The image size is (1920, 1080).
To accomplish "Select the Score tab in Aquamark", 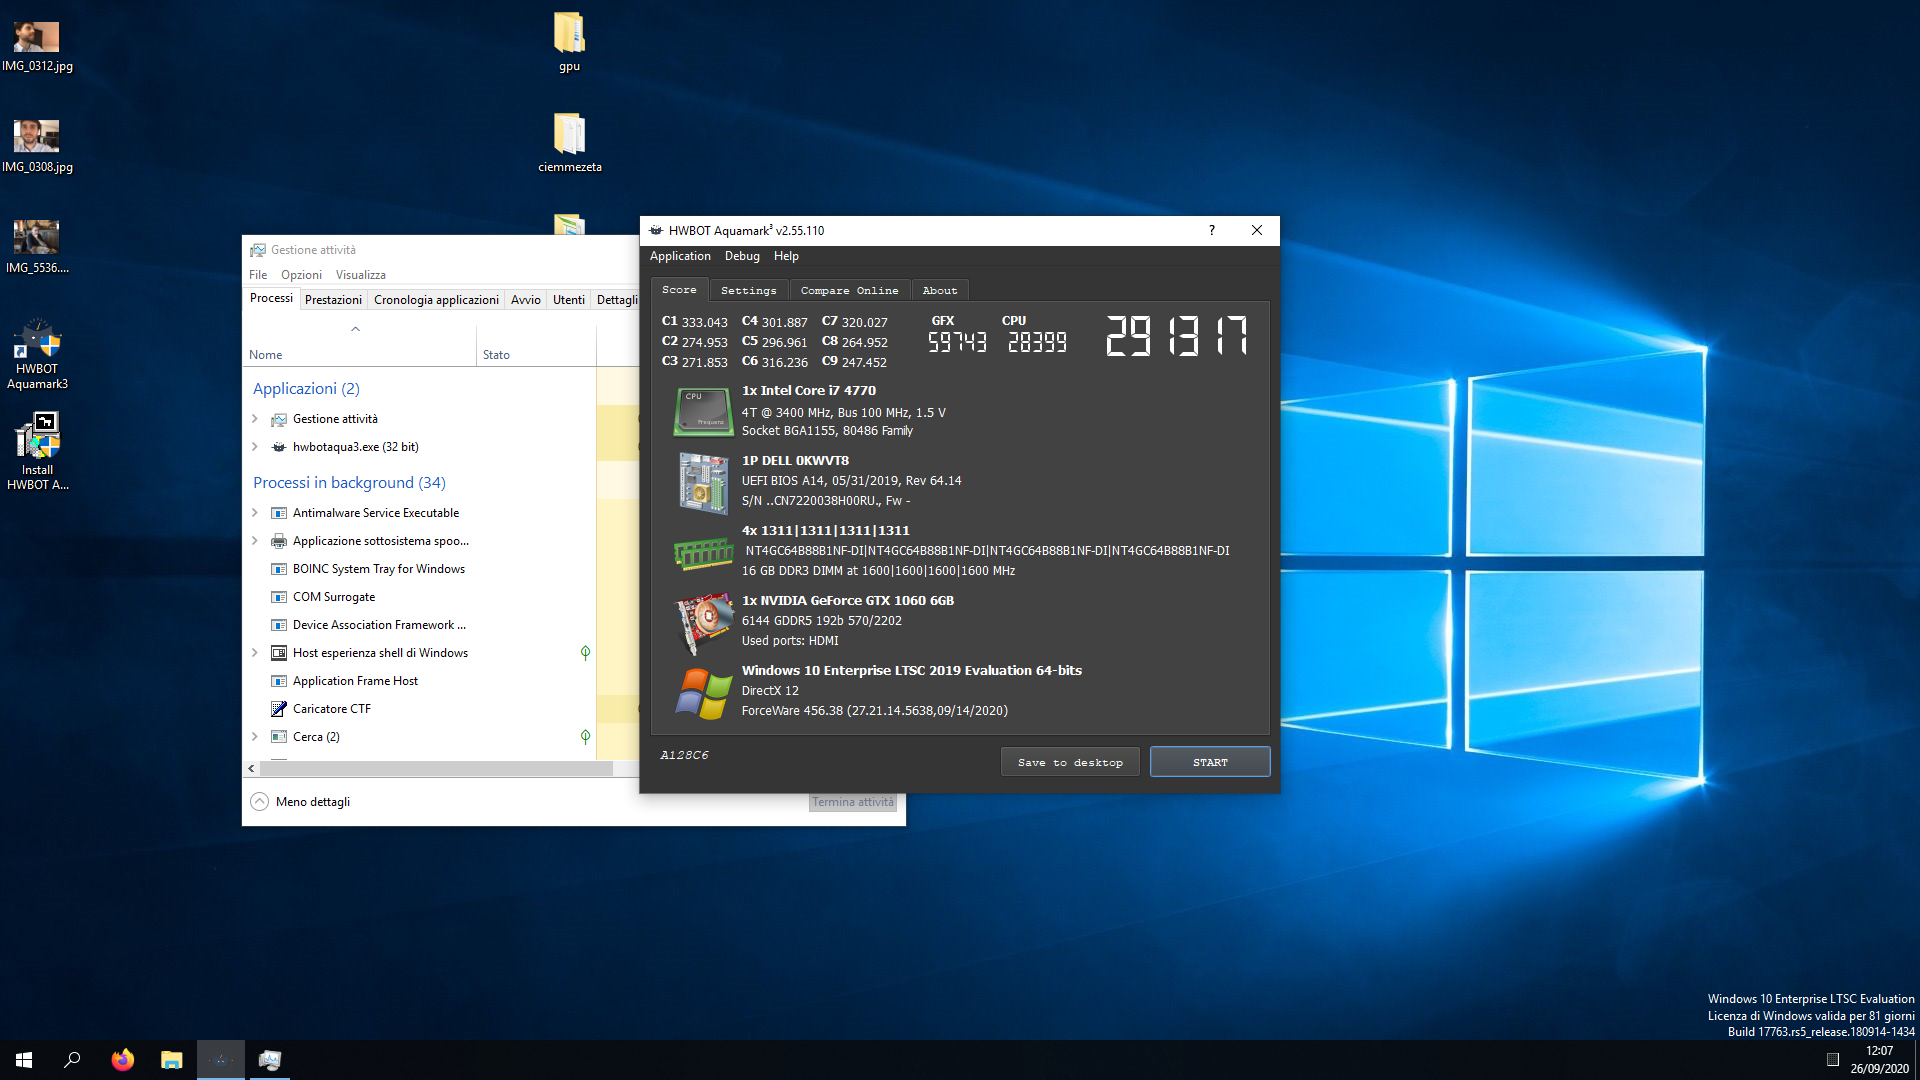I will (679, 289).
